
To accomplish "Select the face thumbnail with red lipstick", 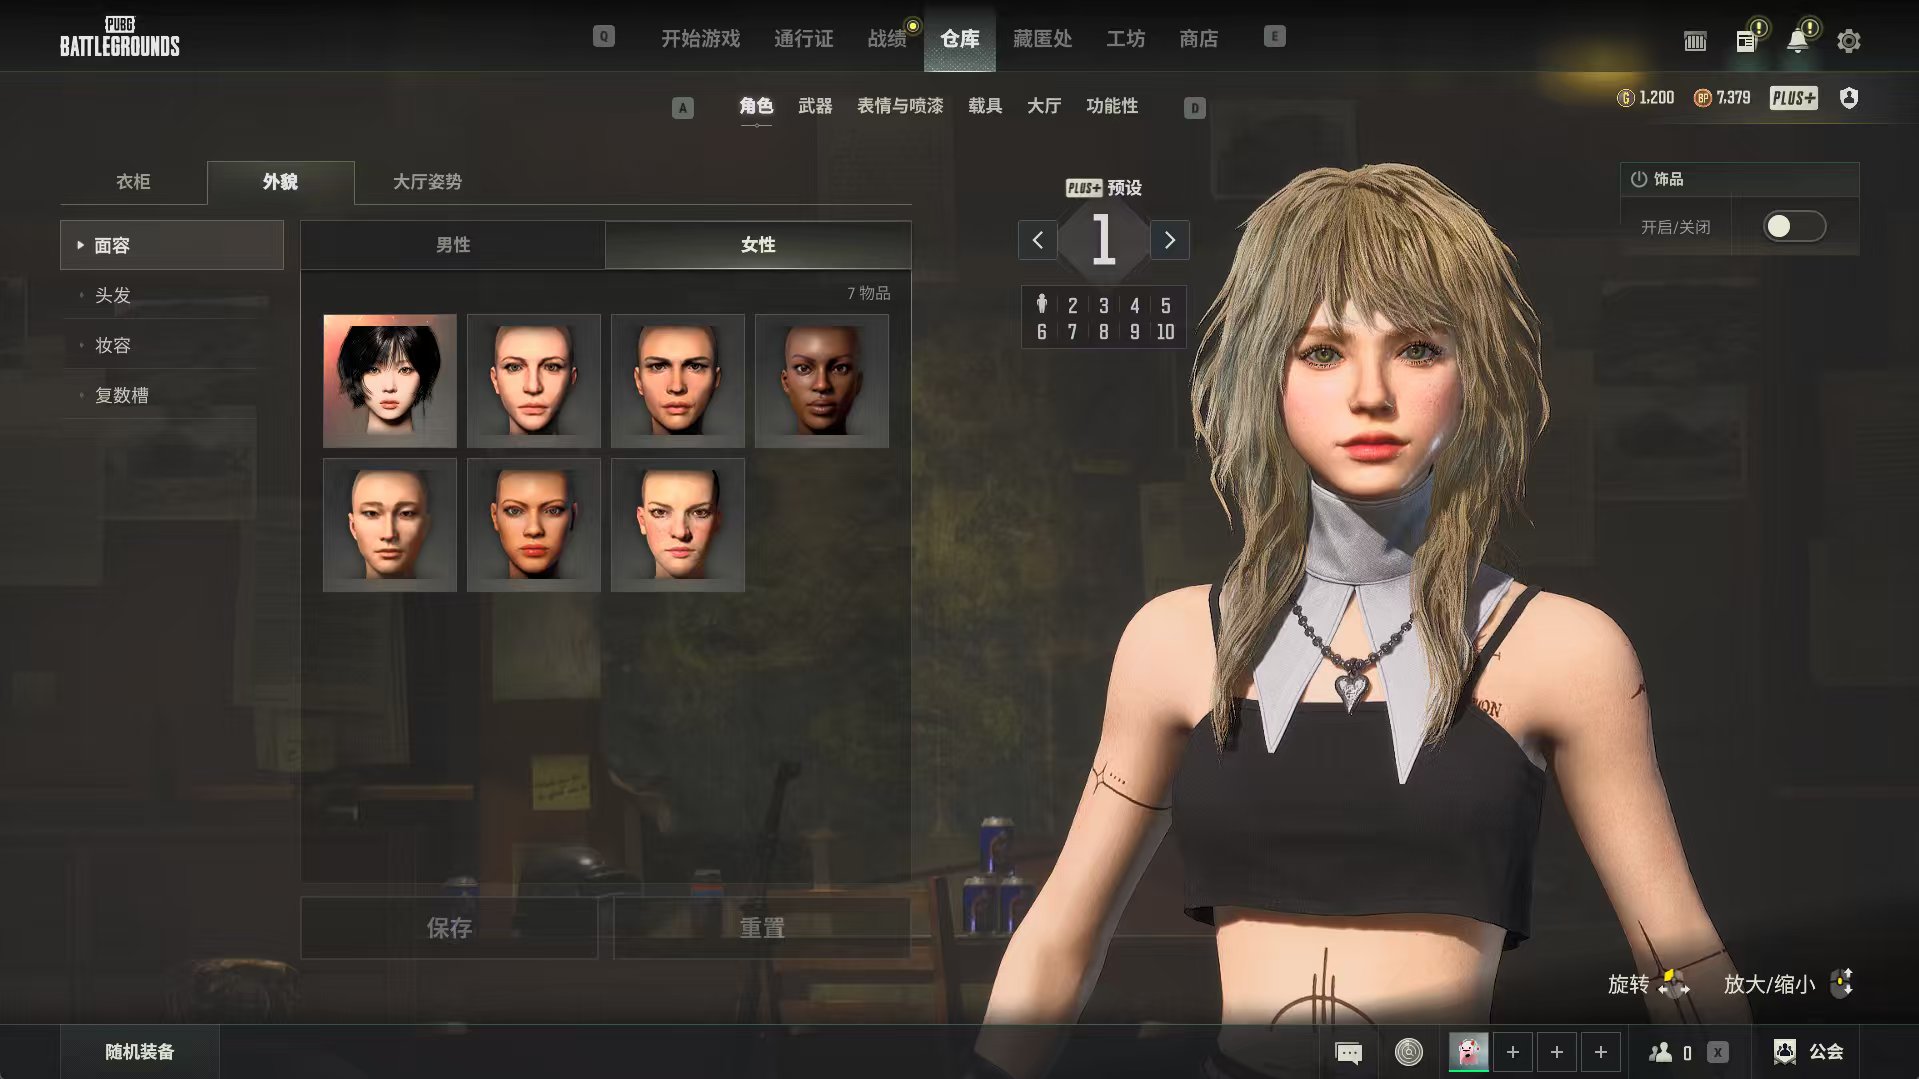I will pyautogui.click(x=534, y=525).
